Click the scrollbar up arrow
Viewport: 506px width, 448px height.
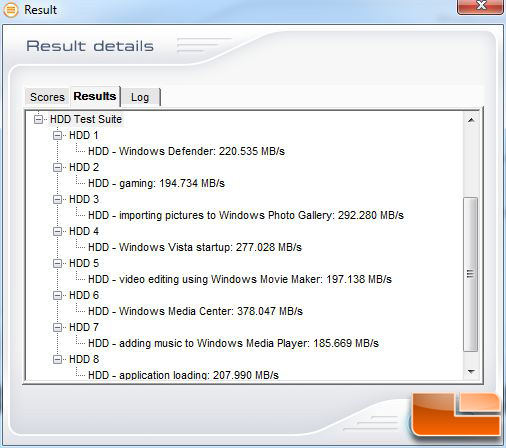point(471,120)
